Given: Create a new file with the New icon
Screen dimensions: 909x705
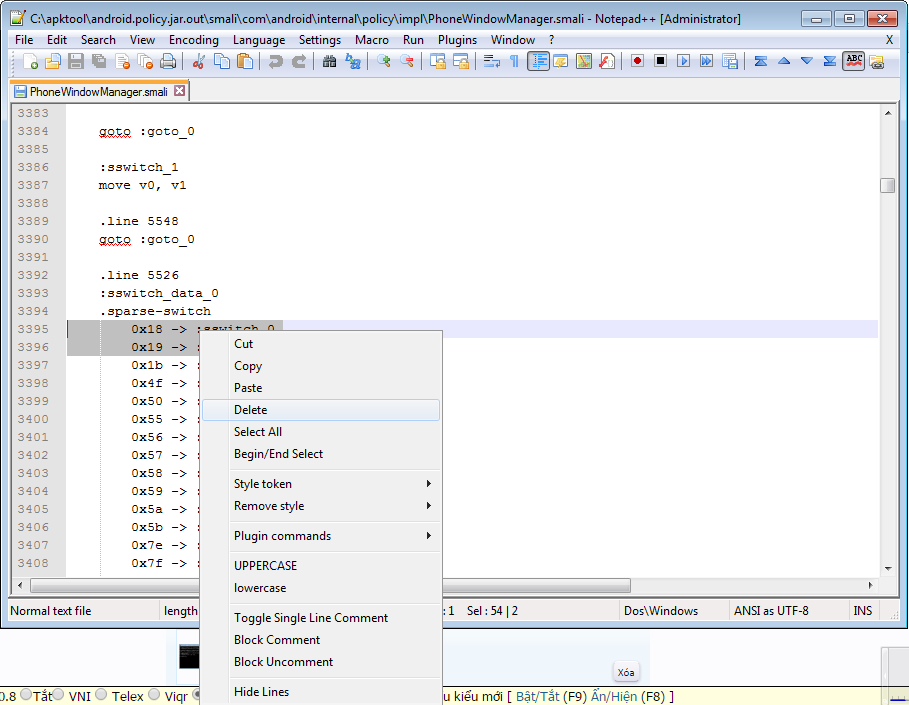Looking at the screenshot, I should (30, 61).
